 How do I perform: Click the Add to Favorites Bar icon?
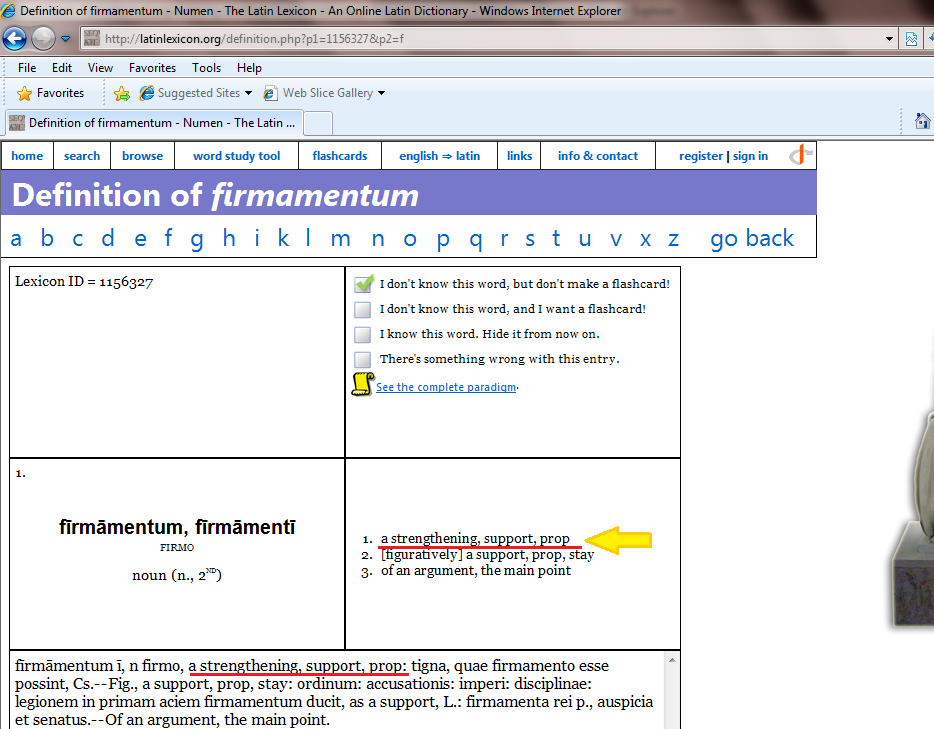point(122,93)
